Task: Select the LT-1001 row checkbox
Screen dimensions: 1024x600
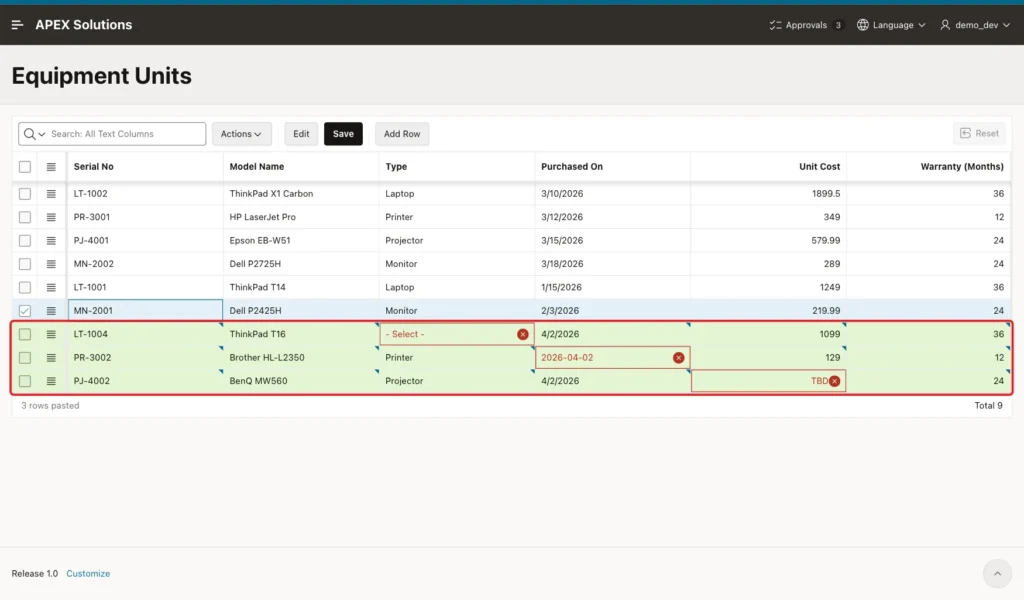Action: (x=25, y=288)
